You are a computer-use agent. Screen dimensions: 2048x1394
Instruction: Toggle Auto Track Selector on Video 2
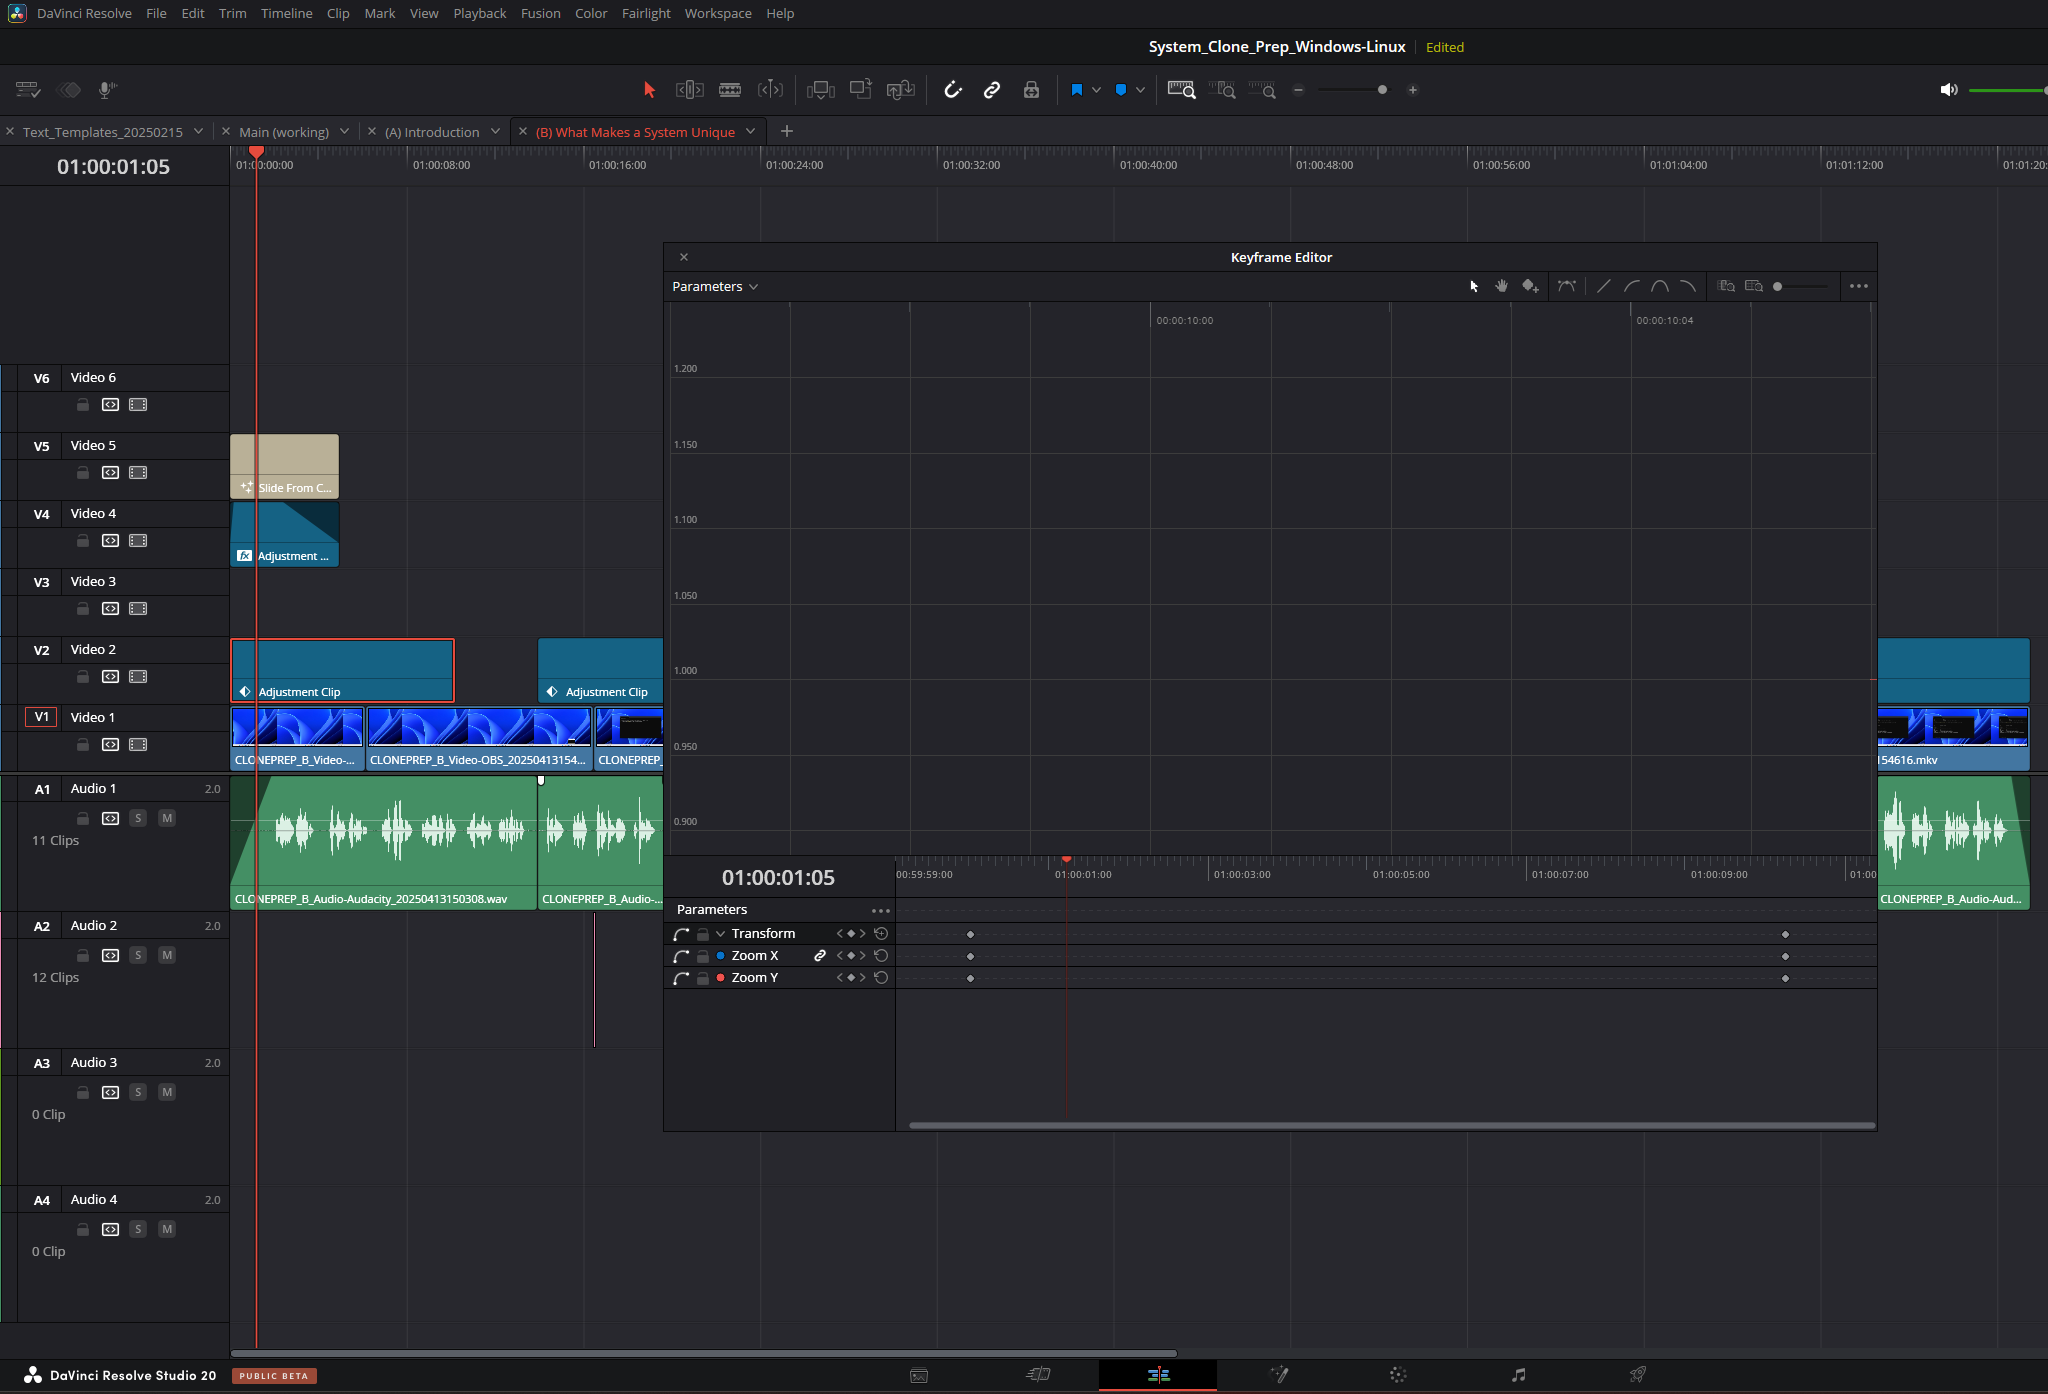110,677
